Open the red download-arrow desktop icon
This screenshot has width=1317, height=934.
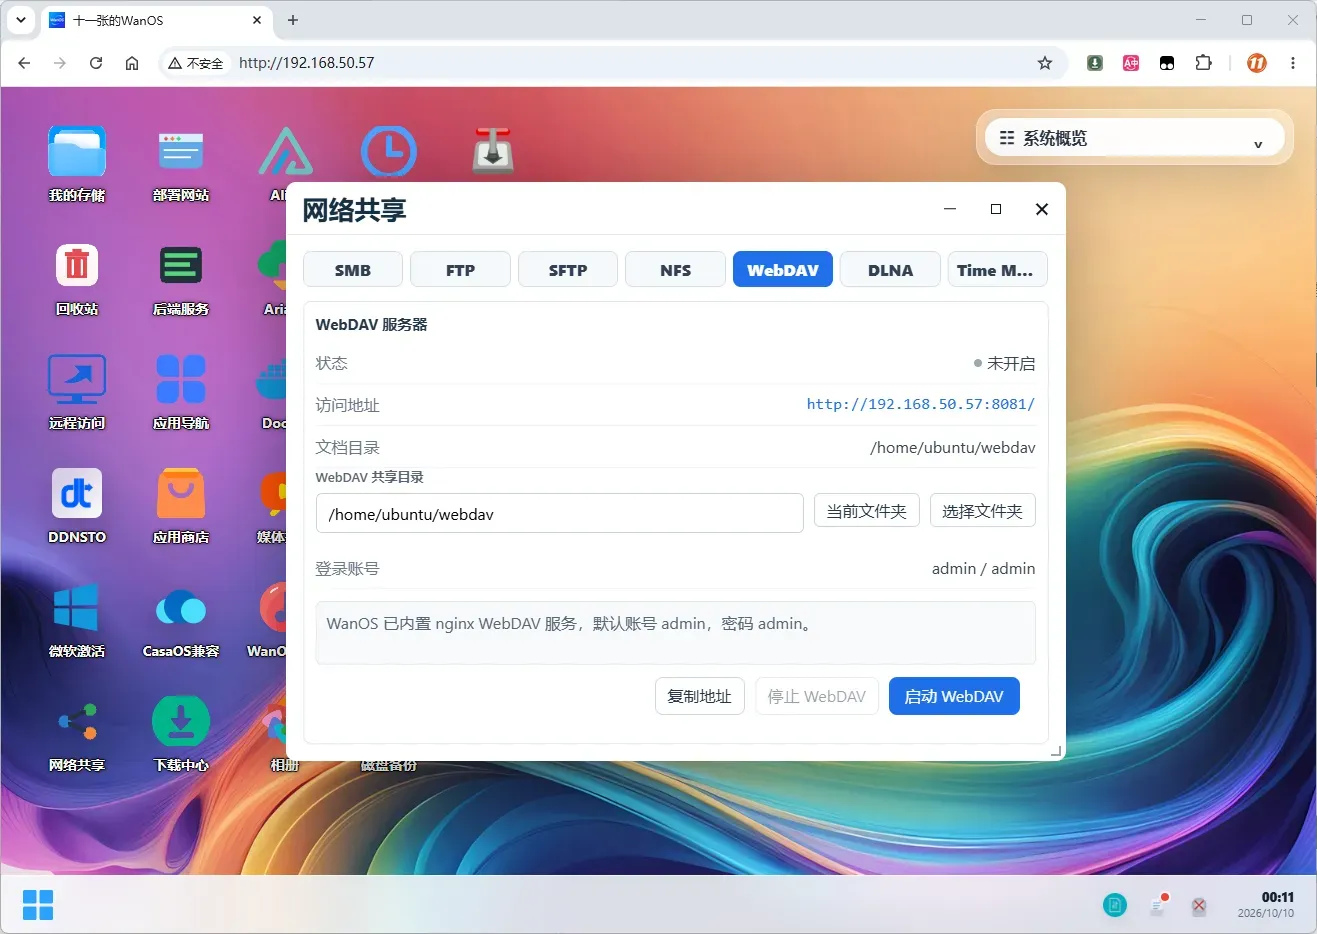pyautogui.click(x=492, y=152)
